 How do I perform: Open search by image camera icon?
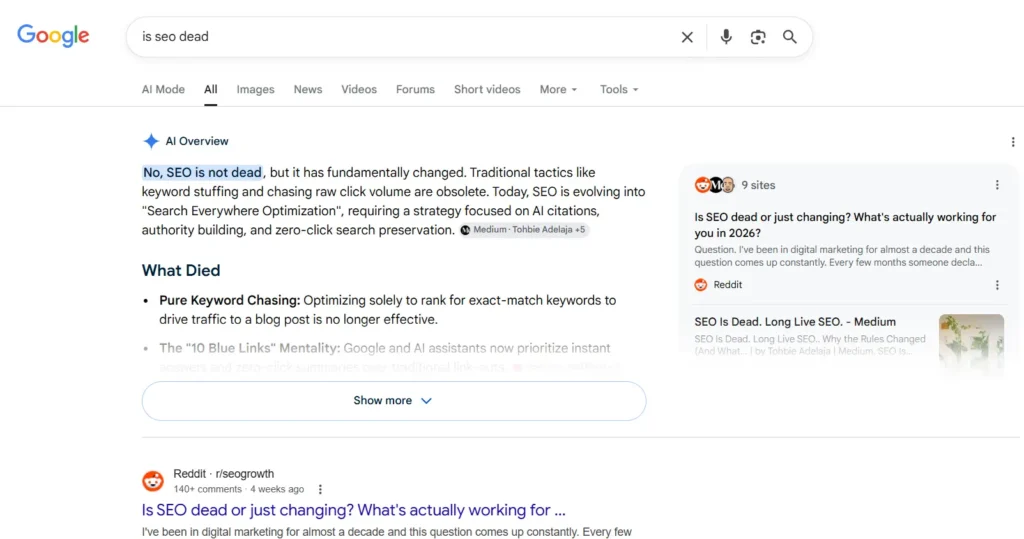[758, 37]
